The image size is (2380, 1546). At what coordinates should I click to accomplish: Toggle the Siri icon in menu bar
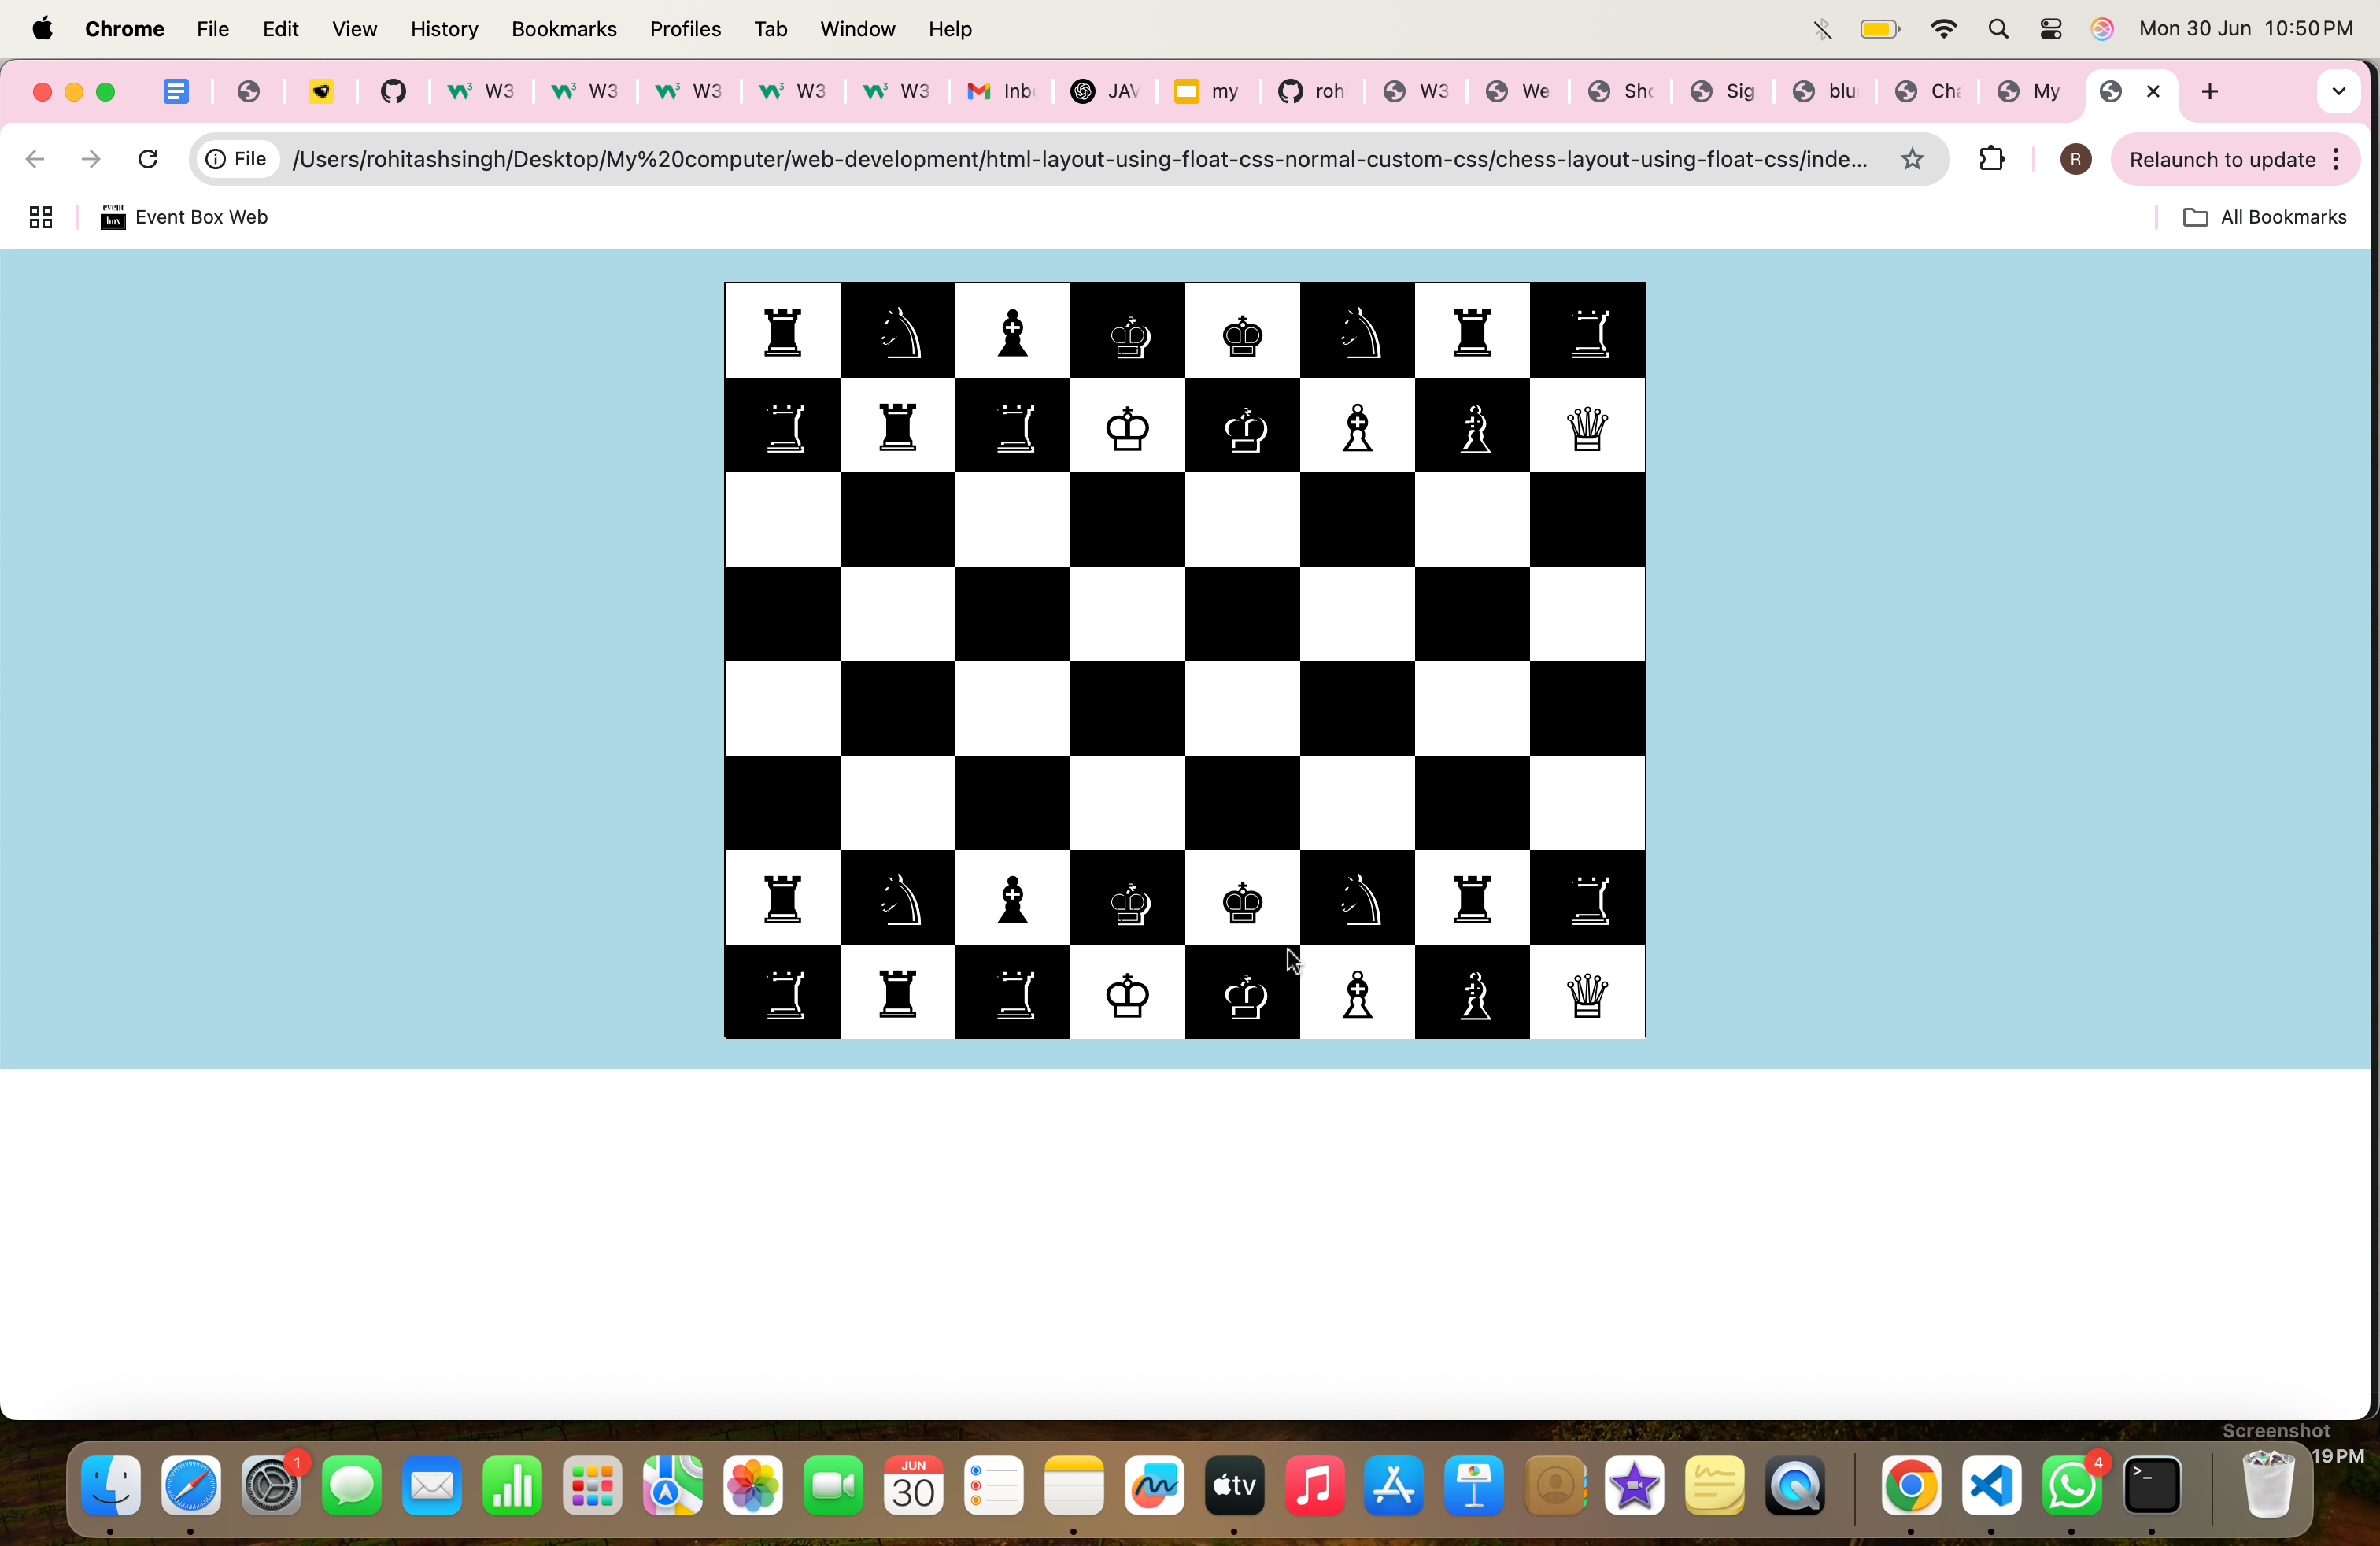point(2102,29)
